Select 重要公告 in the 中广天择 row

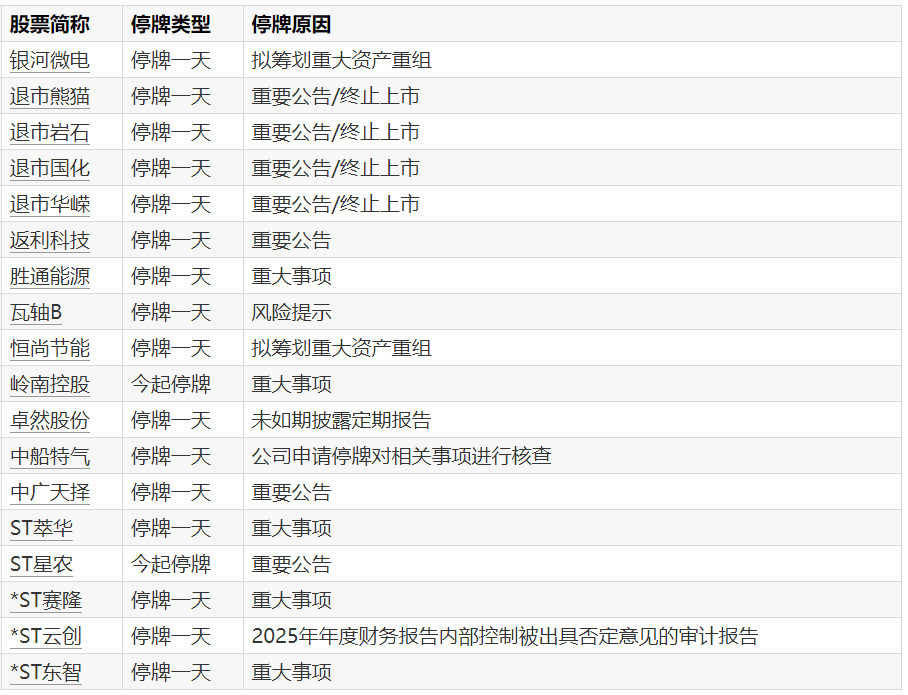[291, 492]
